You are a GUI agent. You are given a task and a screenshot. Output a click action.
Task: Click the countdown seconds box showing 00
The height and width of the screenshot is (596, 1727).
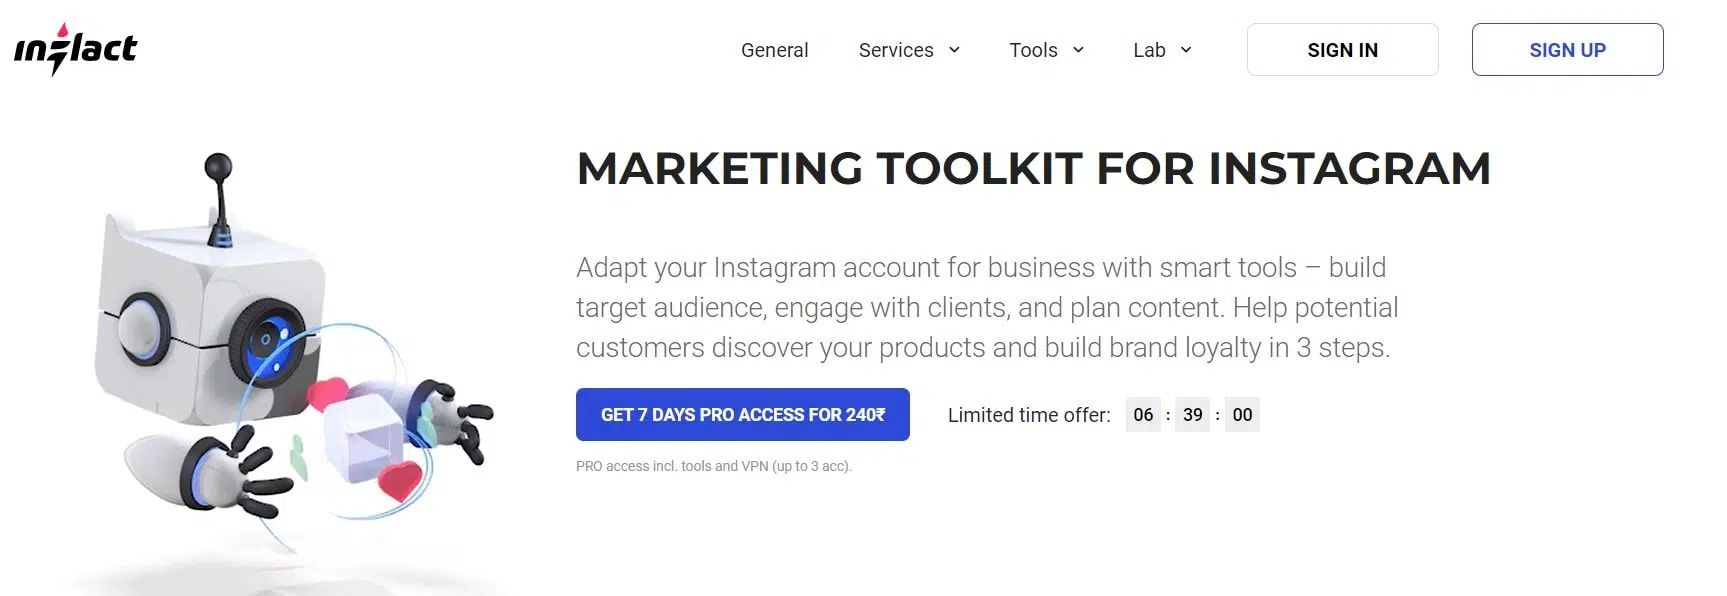[1242, 415]
